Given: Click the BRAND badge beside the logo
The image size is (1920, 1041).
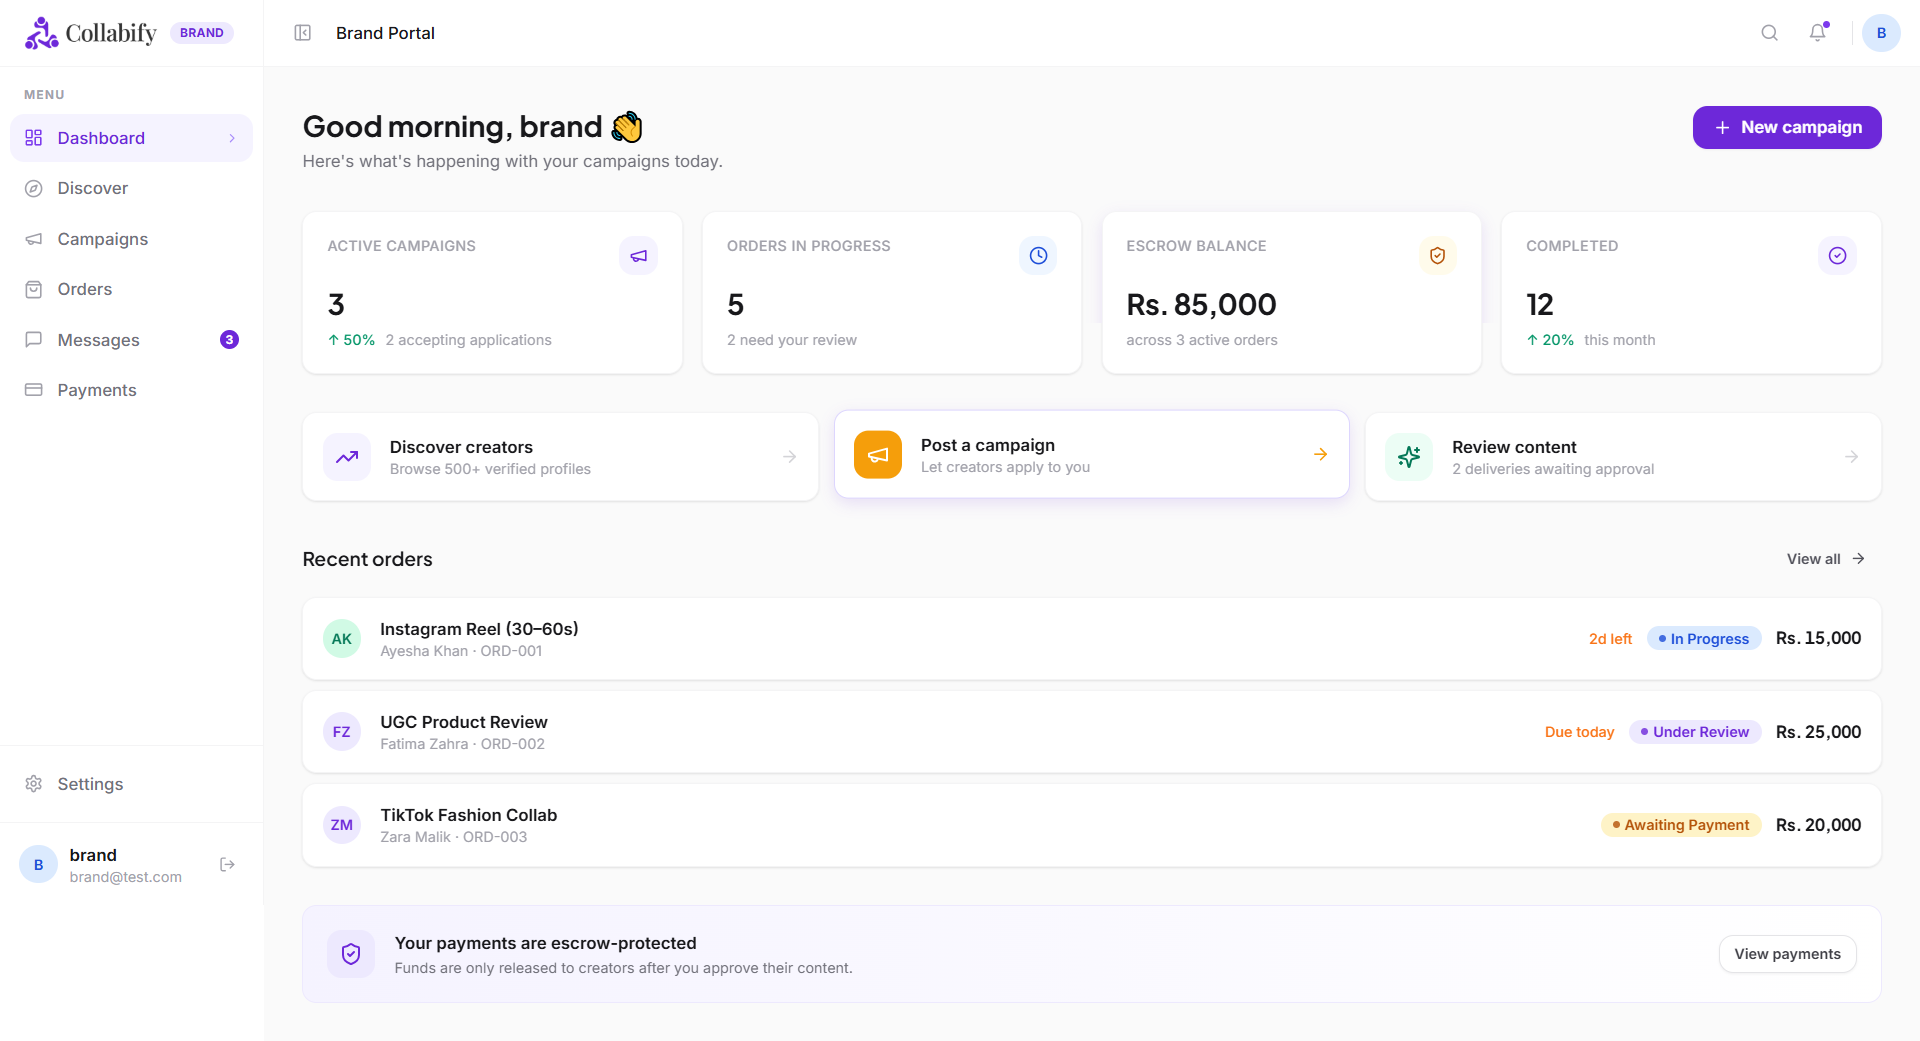Looking at the screenshot, I should [x=202, y=33].
